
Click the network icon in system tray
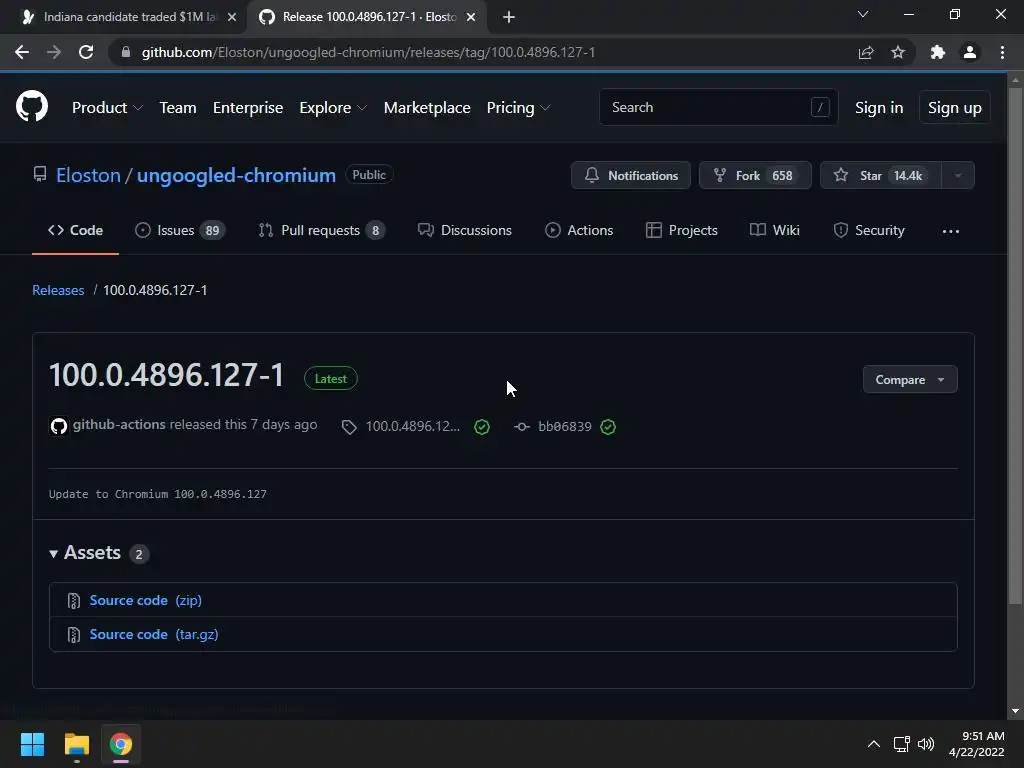coord(902,744)
